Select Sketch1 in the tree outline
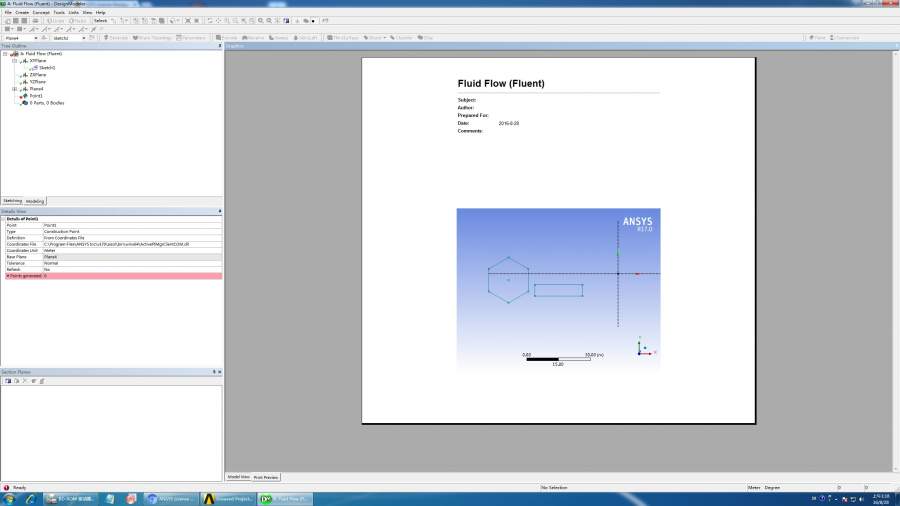Image resolution: width=900 pixels, height=506 pixels. coord(47,68)
